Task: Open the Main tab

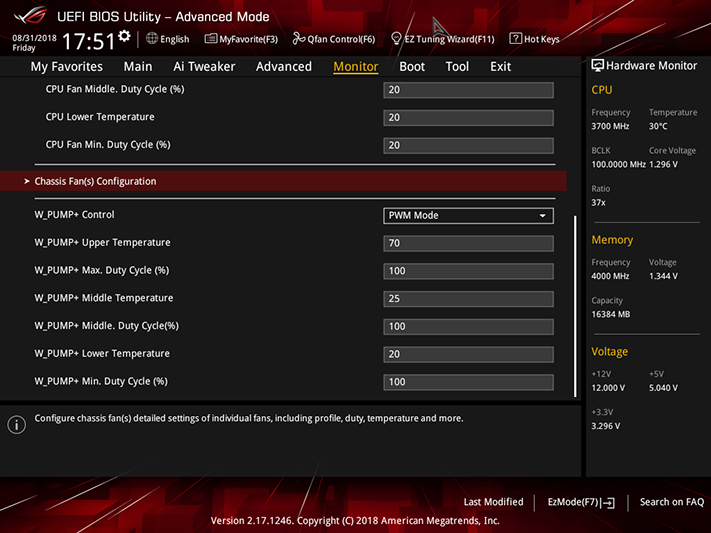Action: pos(138,67)
